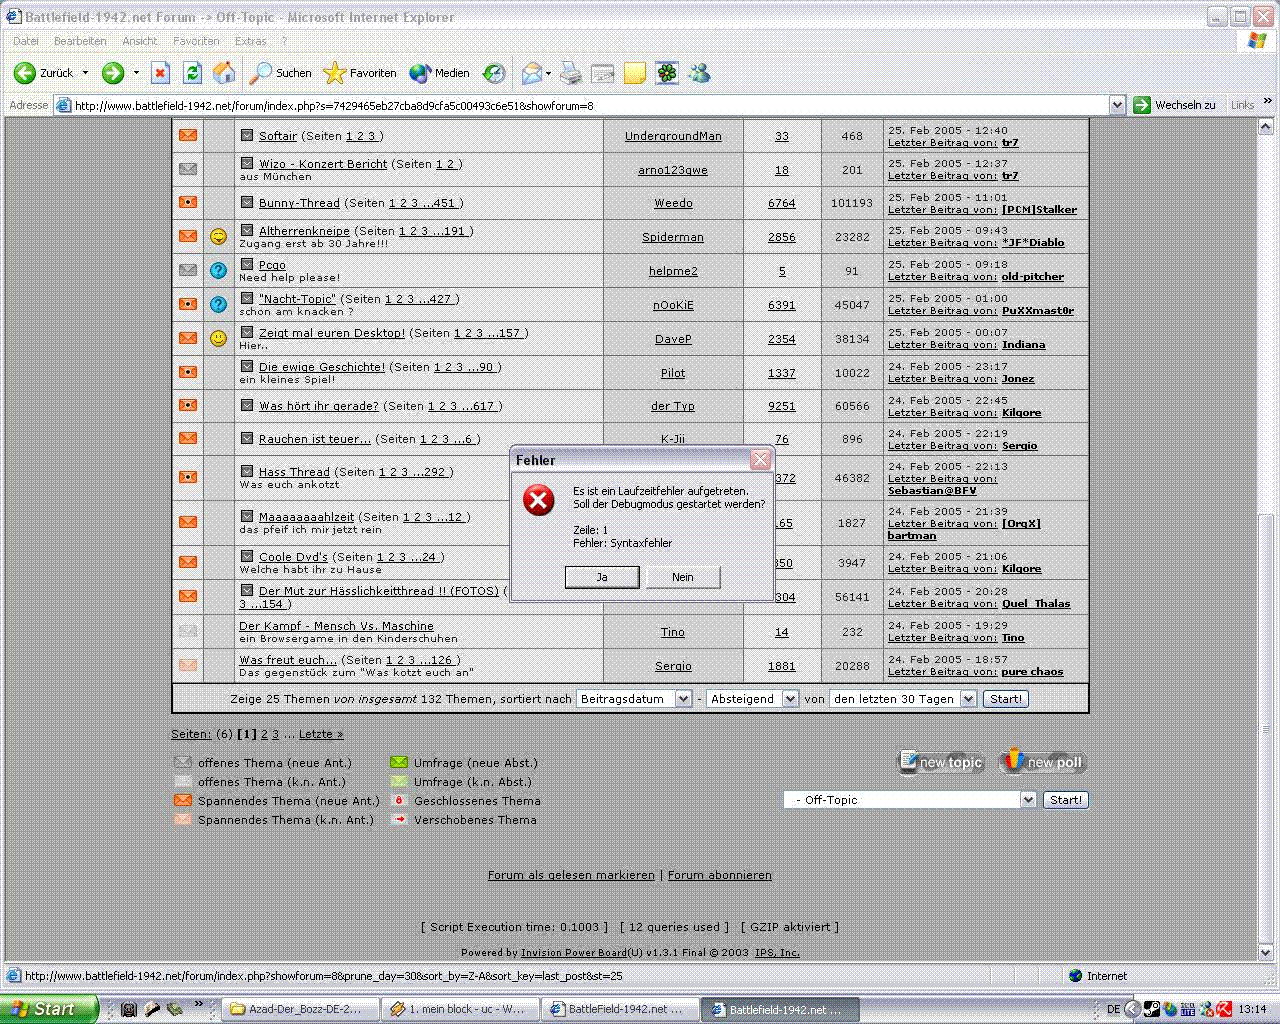Screen dimensions: 1280x1024
Task: Open the Forward button history dropdown arrow
Action: pyautogui.click(x=136, y=73)
